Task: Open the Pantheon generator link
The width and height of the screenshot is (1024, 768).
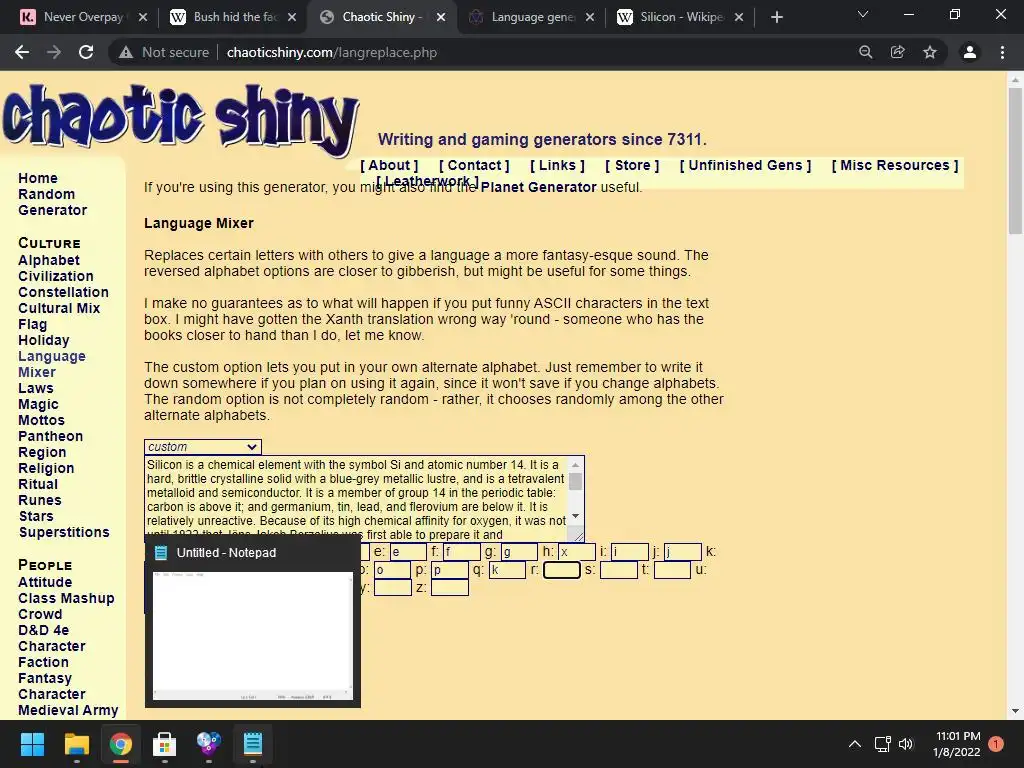Action: 50,436
